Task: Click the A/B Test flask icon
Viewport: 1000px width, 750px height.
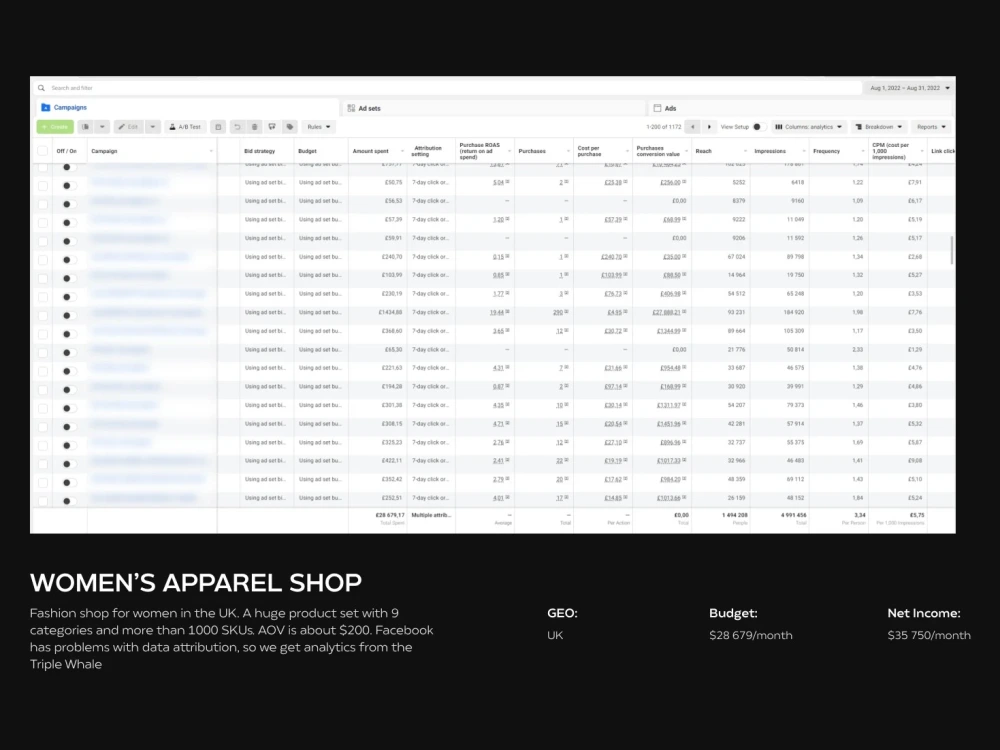Action: (172, 127)
